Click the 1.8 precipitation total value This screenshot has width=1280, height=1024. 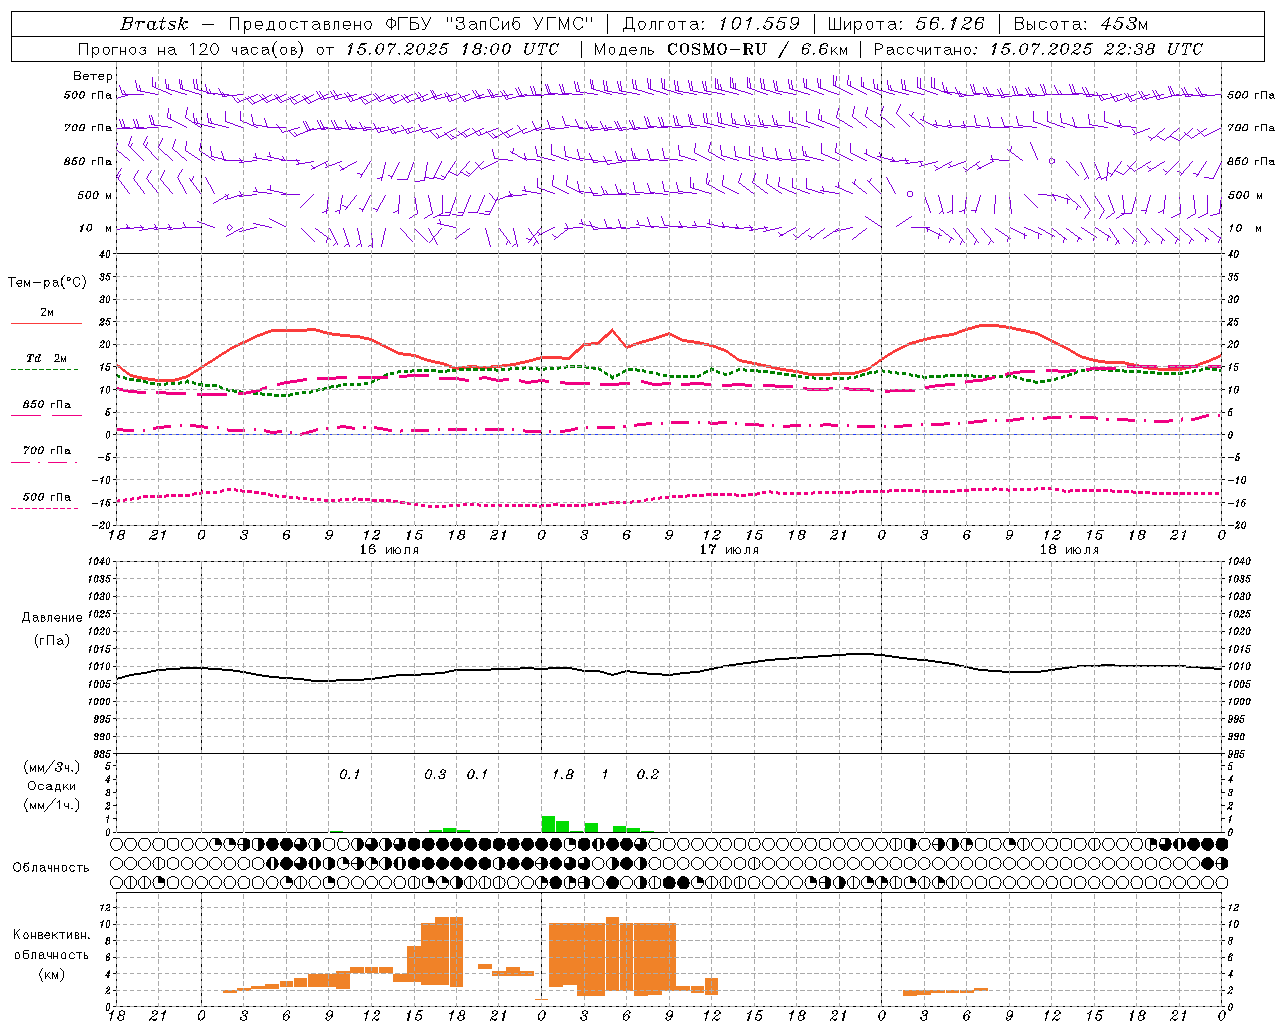tap(563, 774)
